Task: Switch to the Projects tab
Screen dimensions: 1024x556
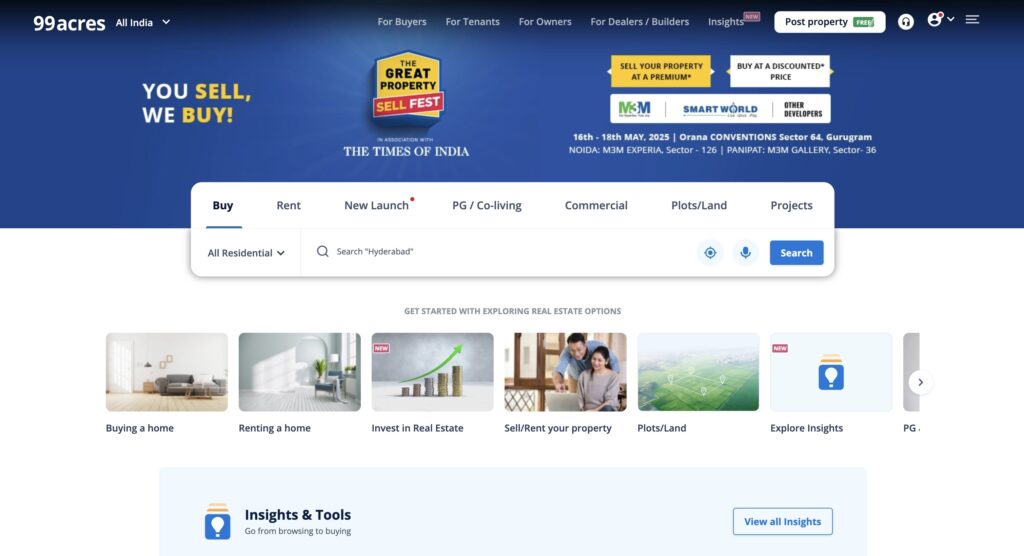Action: [x=791, y=205]
